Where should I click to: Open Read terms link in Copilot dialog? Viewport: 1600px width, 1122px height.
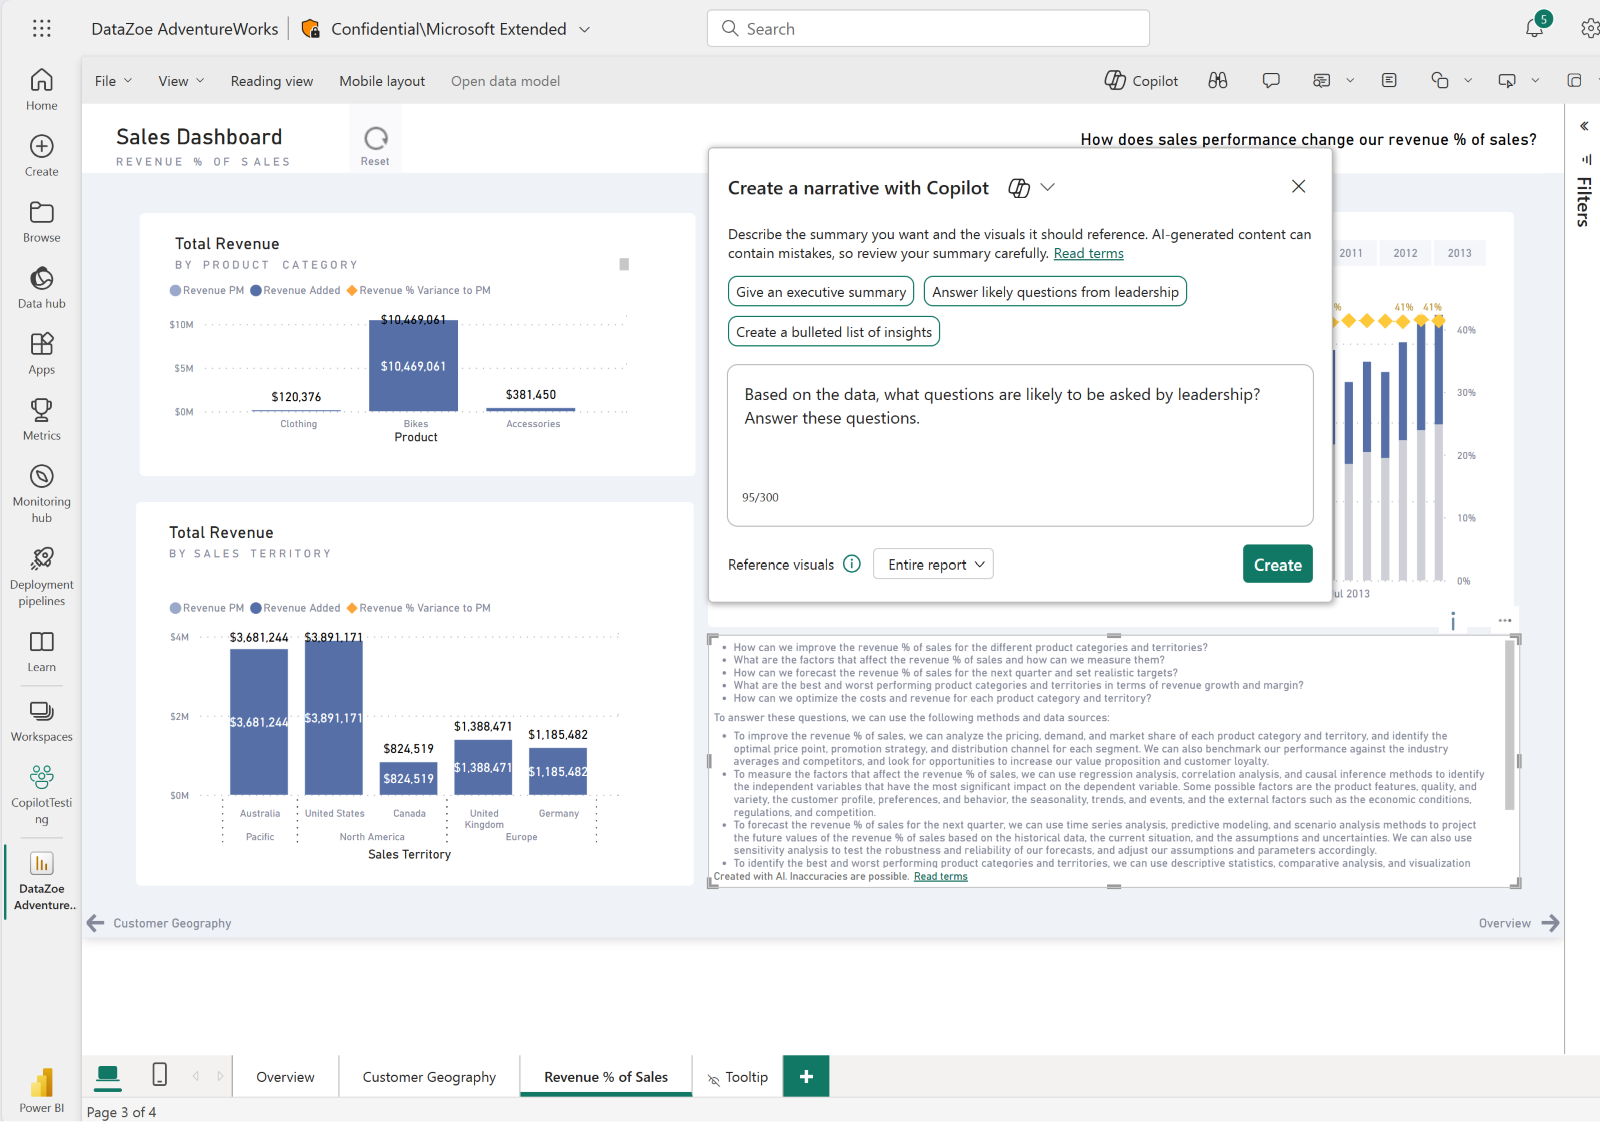coord(1088,253)
